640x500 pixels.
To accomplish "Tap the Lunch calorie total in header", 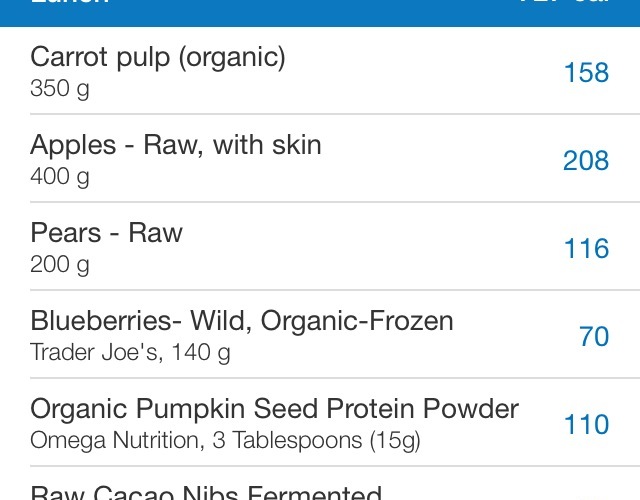I will coord(564,2).
